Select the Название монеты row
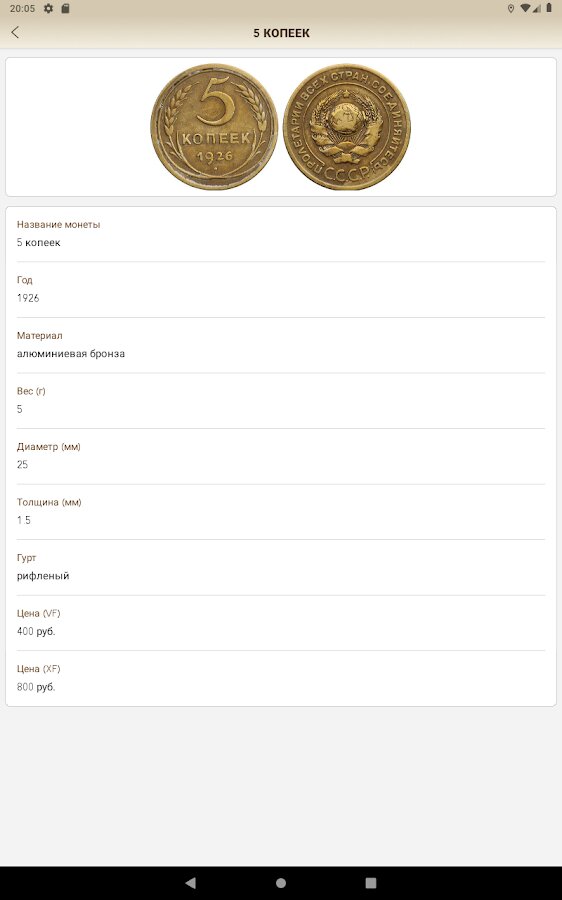 tap(281, 234)
